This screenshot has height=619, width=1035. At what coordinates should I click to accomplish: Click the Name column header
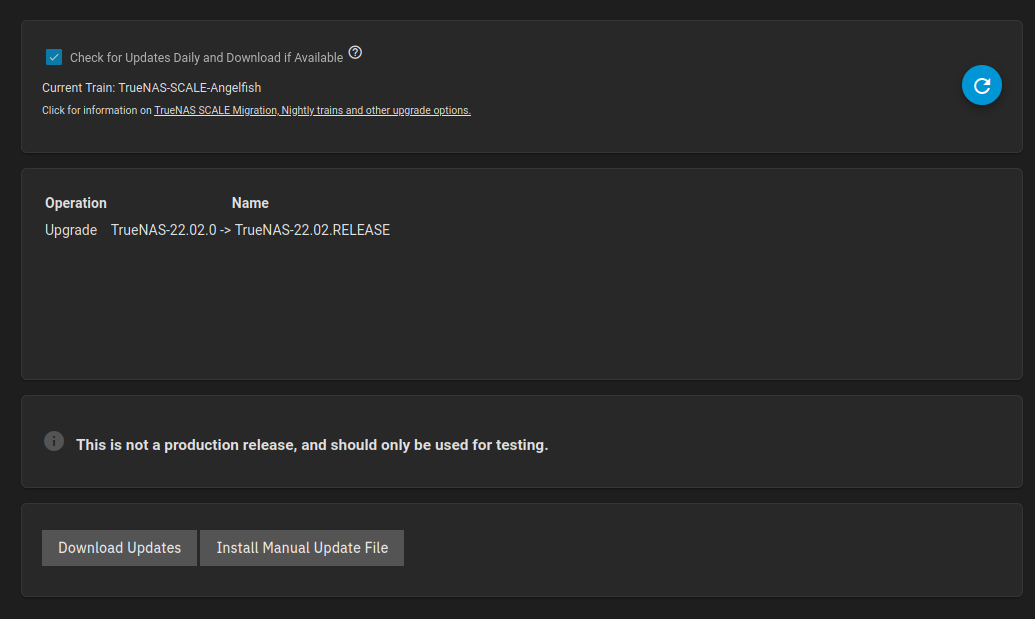(x=250, y=203)
